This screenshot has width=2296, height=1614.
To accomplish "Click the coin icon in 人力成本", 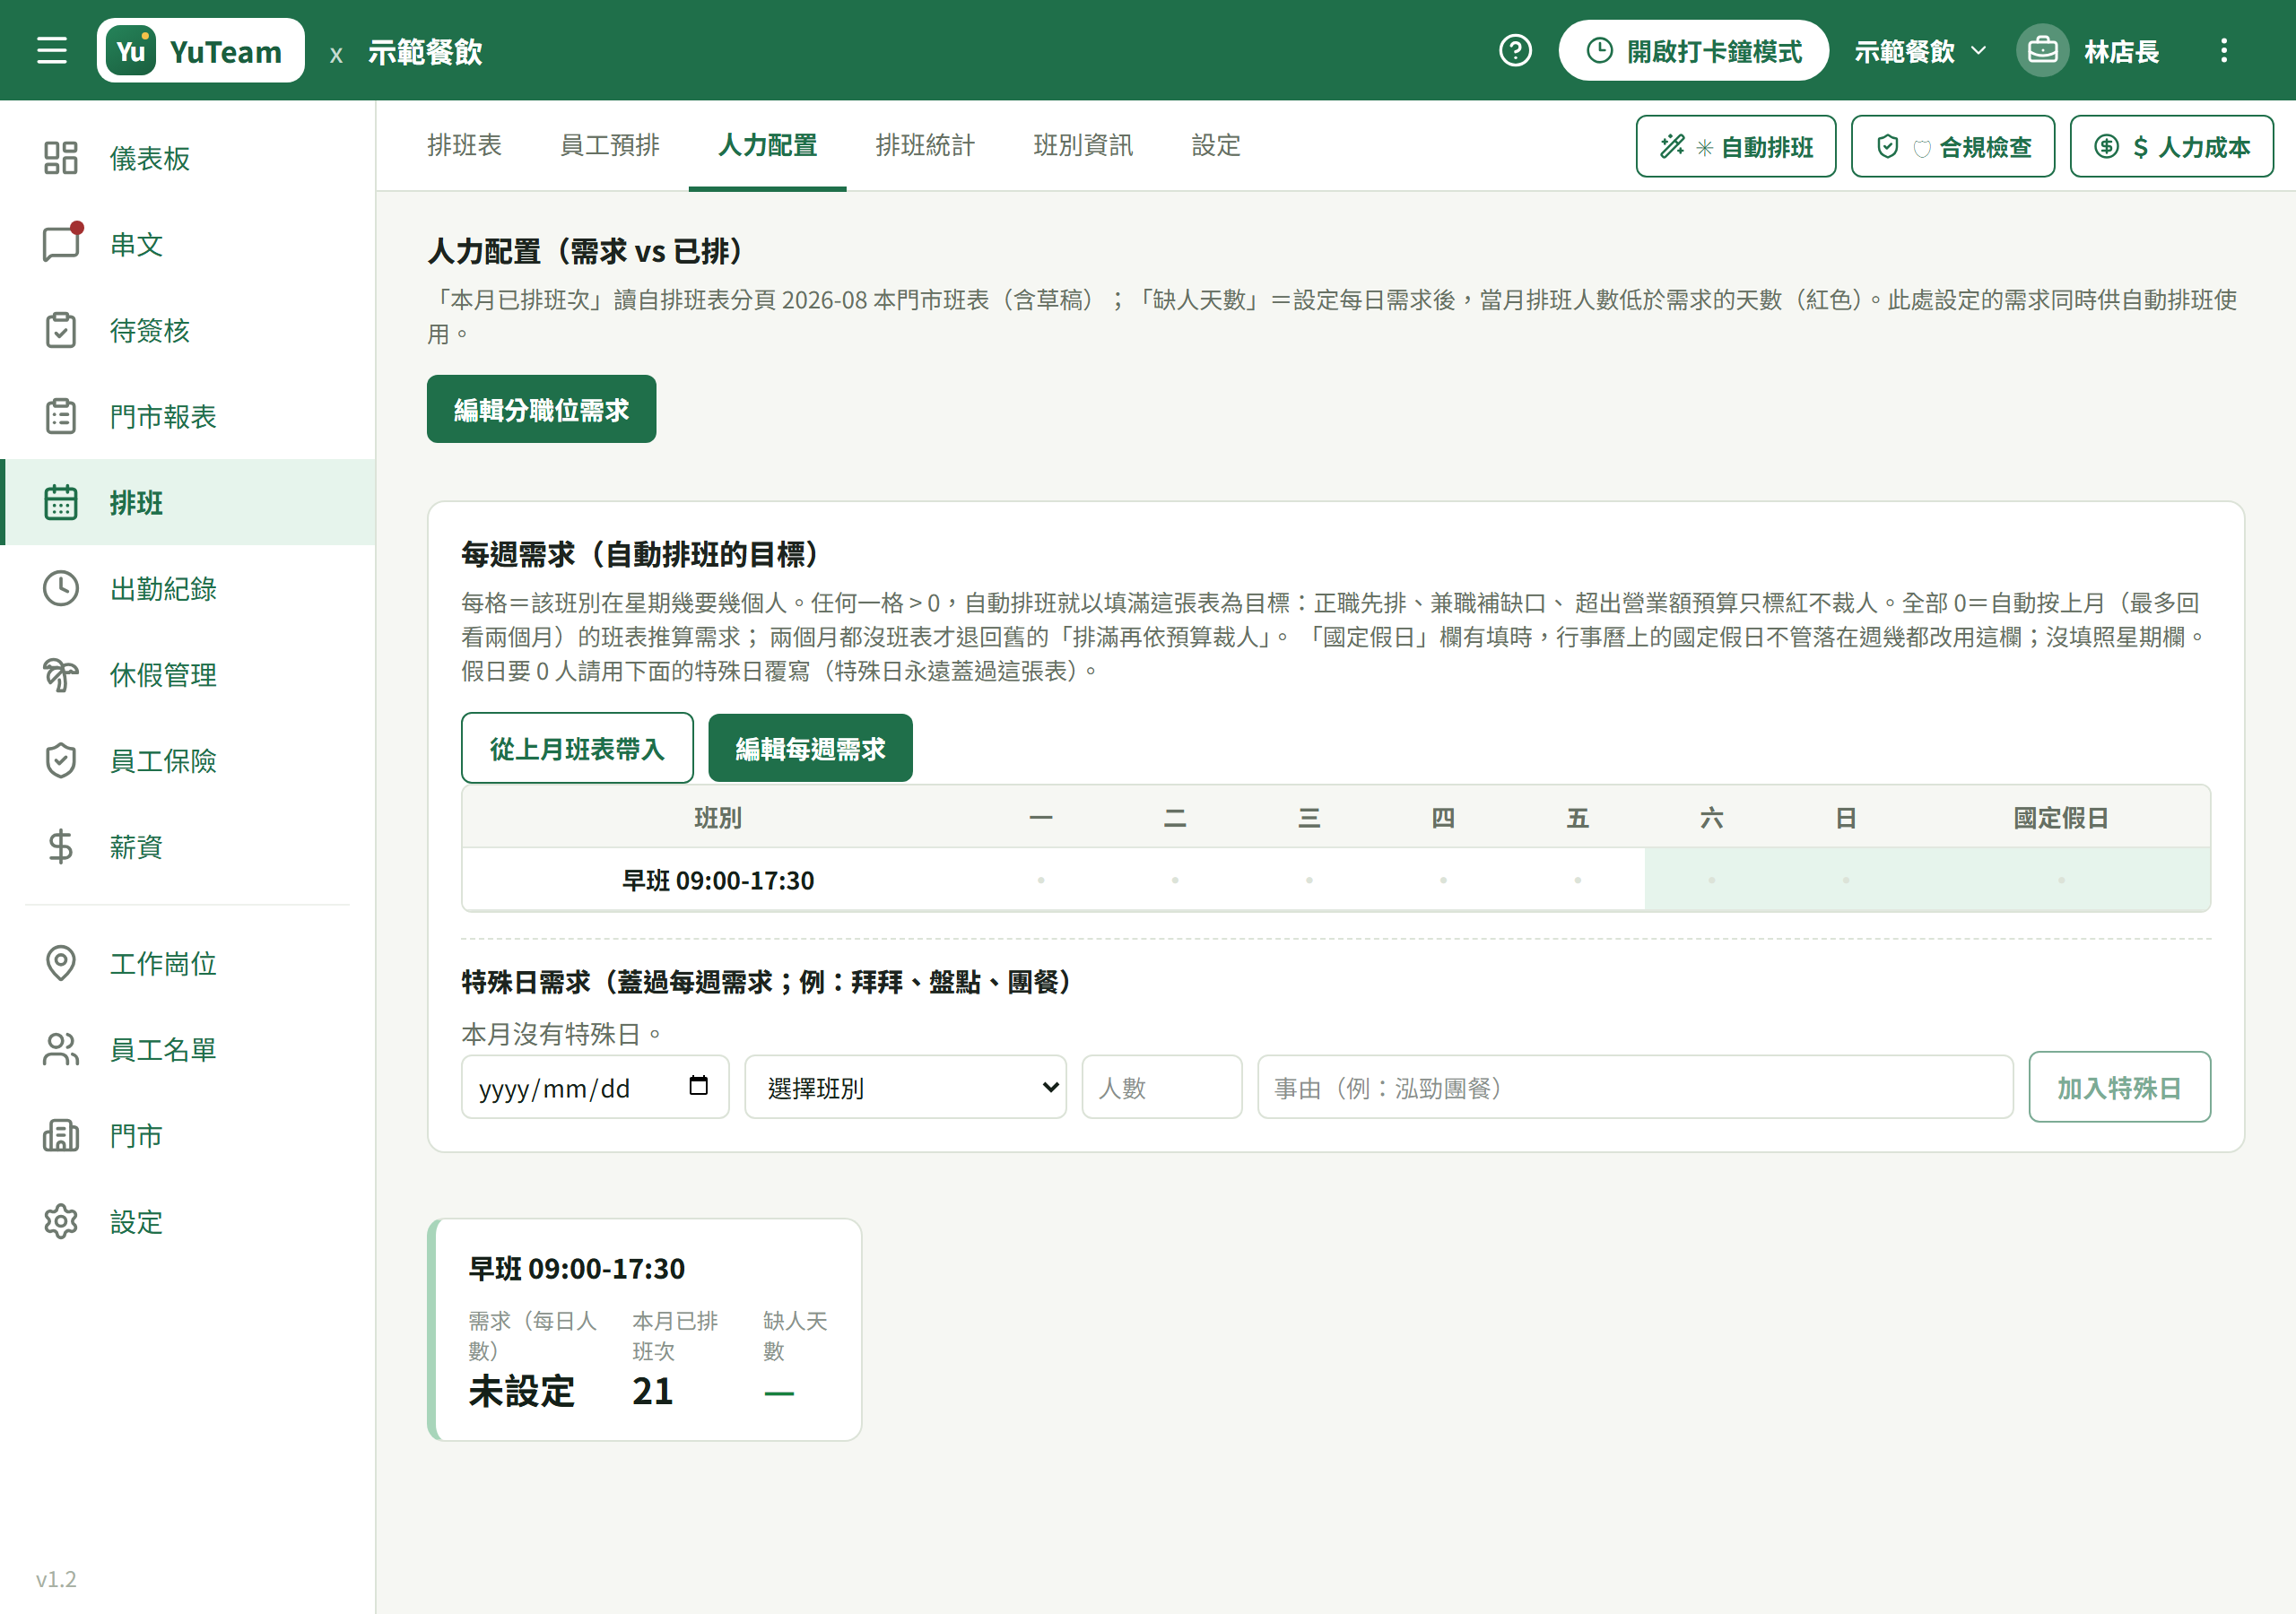I will [x=2106, y=146].
